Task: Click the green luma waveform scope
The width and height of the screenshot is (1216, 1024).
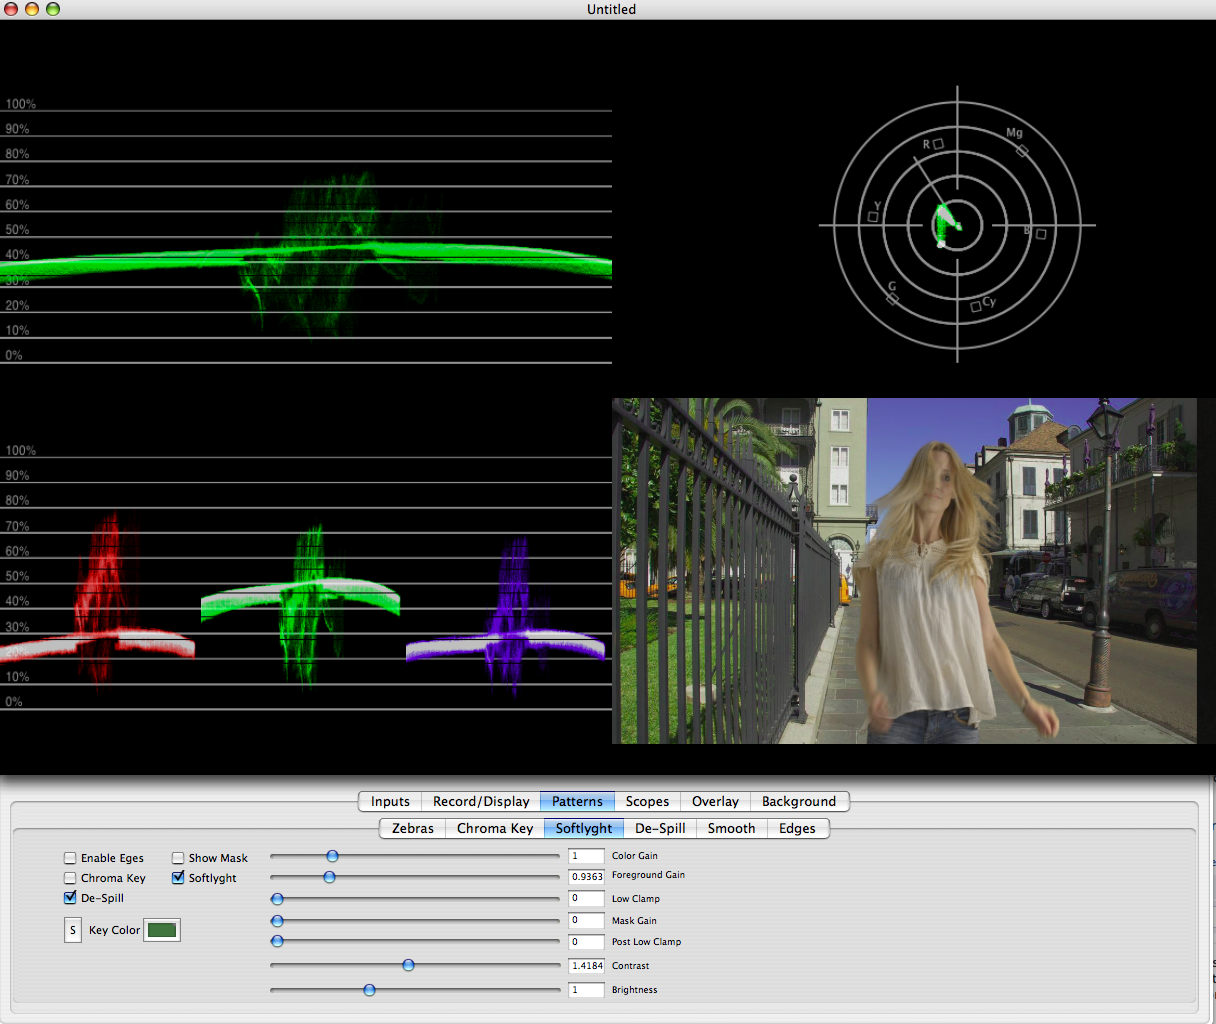Action: [306, 232]
